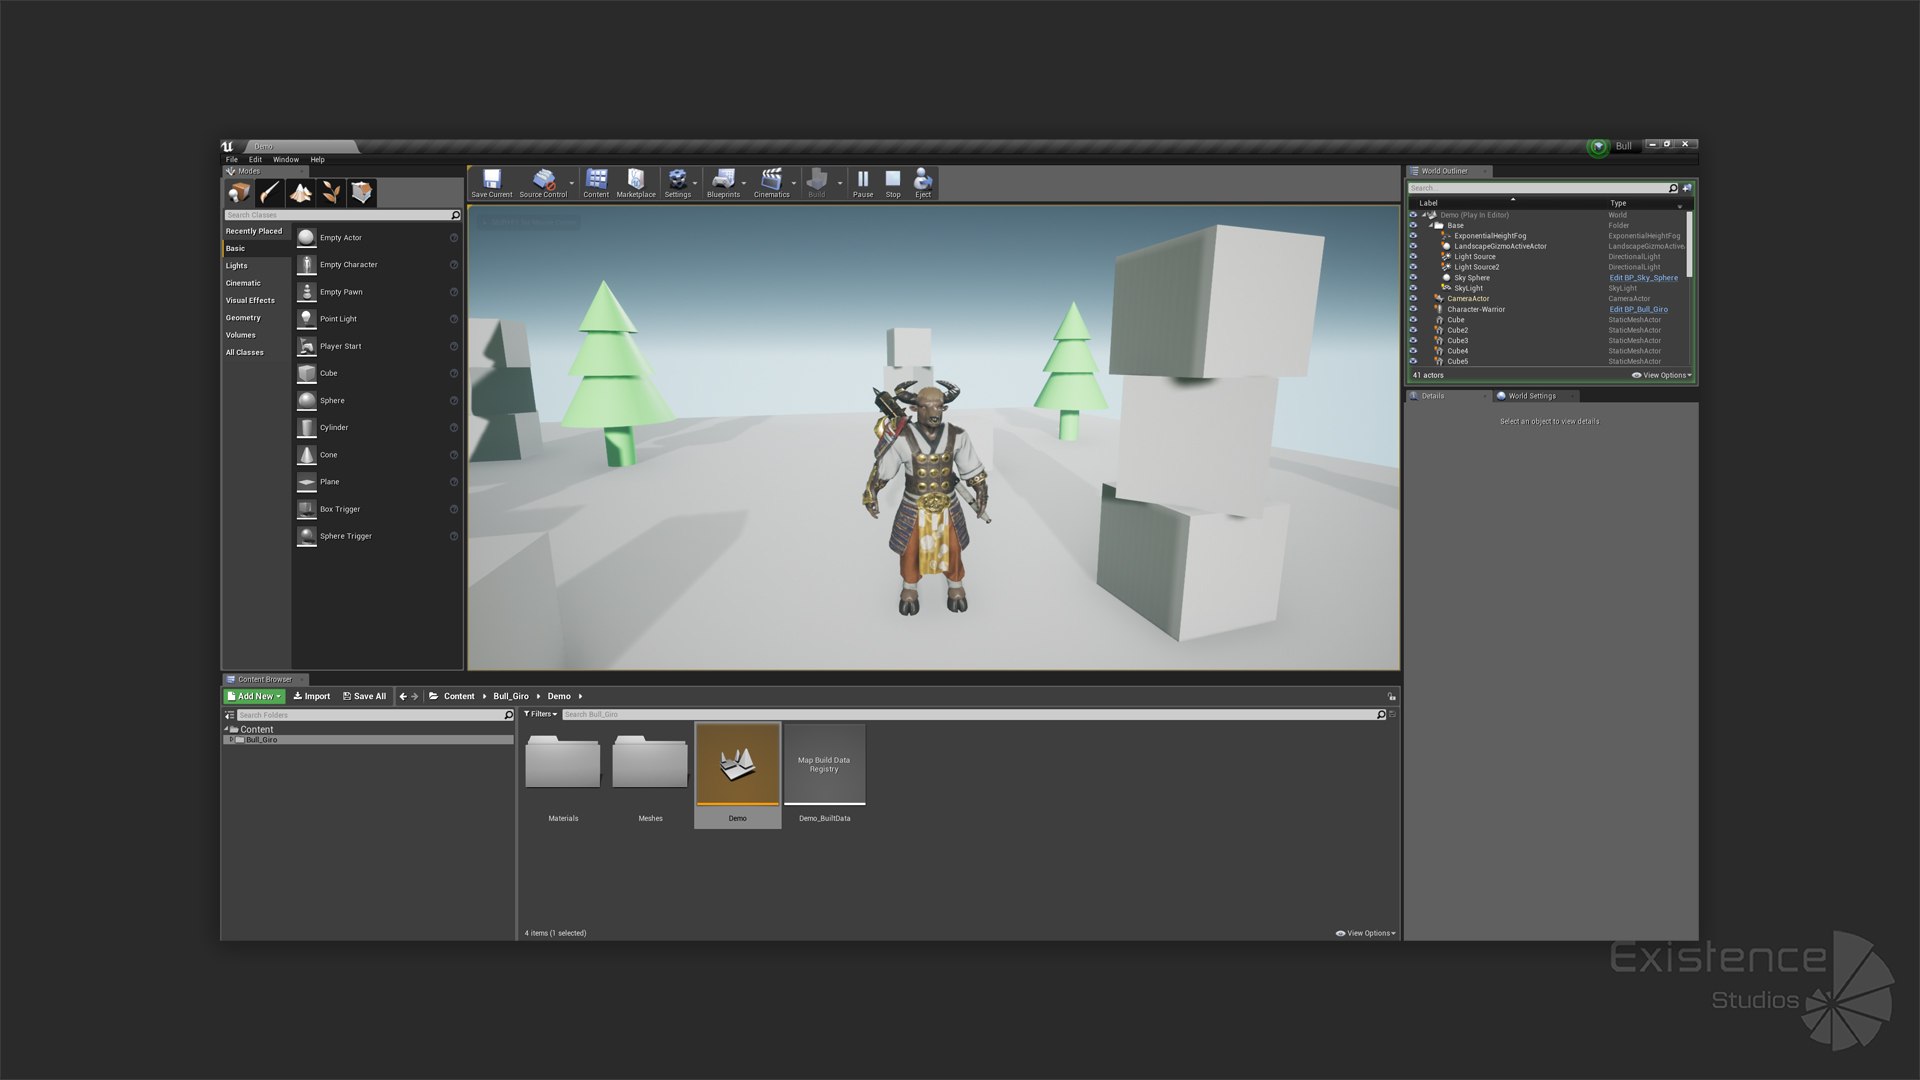The height and width of the screenshot is (1080, 1920).
Task: Toggle visibility of the CameraActor
Action: coord(1413,299)
